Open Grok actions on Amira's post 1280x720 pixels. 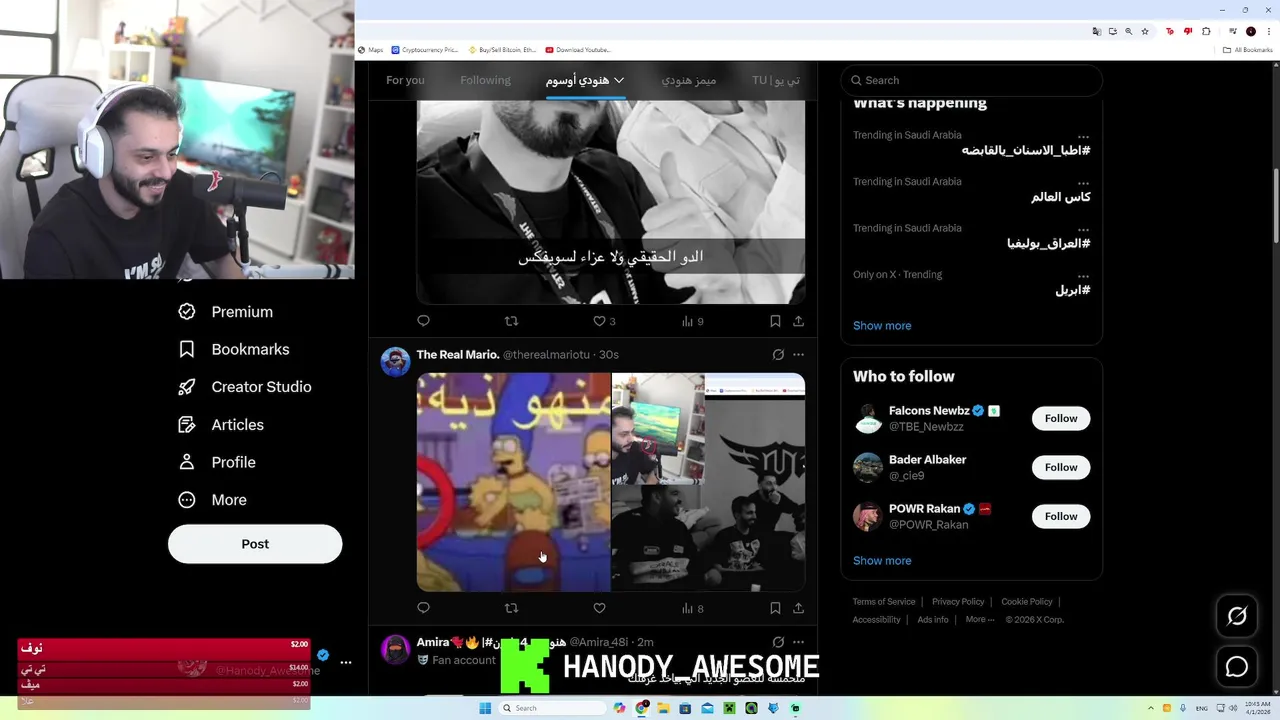(778, 642)
